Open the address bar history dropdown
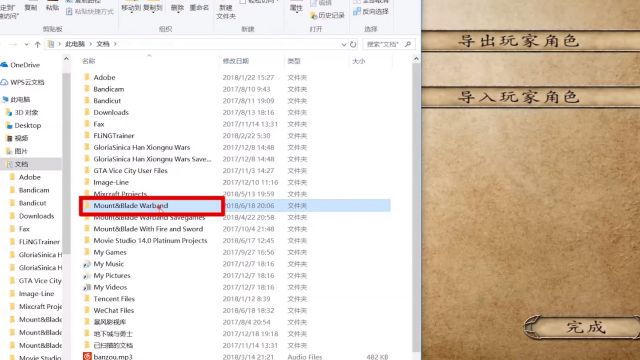 click(344, 44)
